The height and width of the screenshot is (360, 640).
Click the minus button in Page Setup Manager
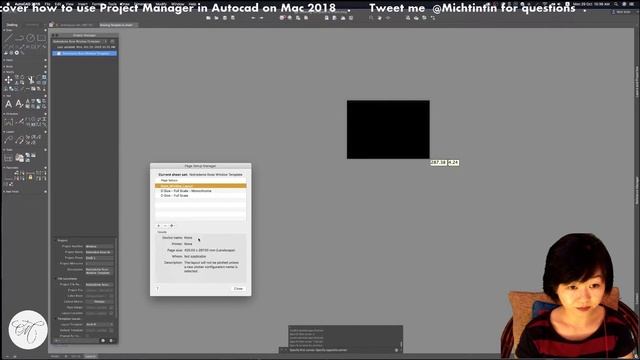tap(165, 226)
